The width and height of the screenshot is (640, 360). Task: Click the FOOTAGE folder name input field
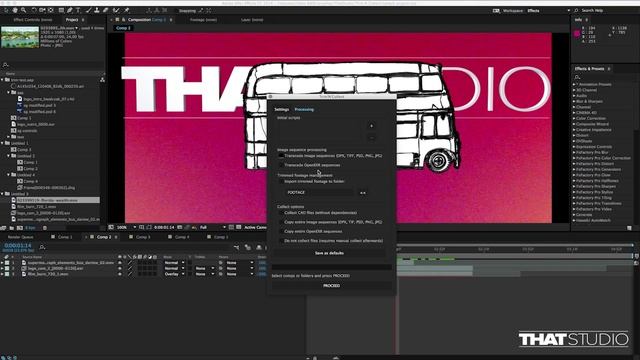pyautogui.click(x=319, y=192)
